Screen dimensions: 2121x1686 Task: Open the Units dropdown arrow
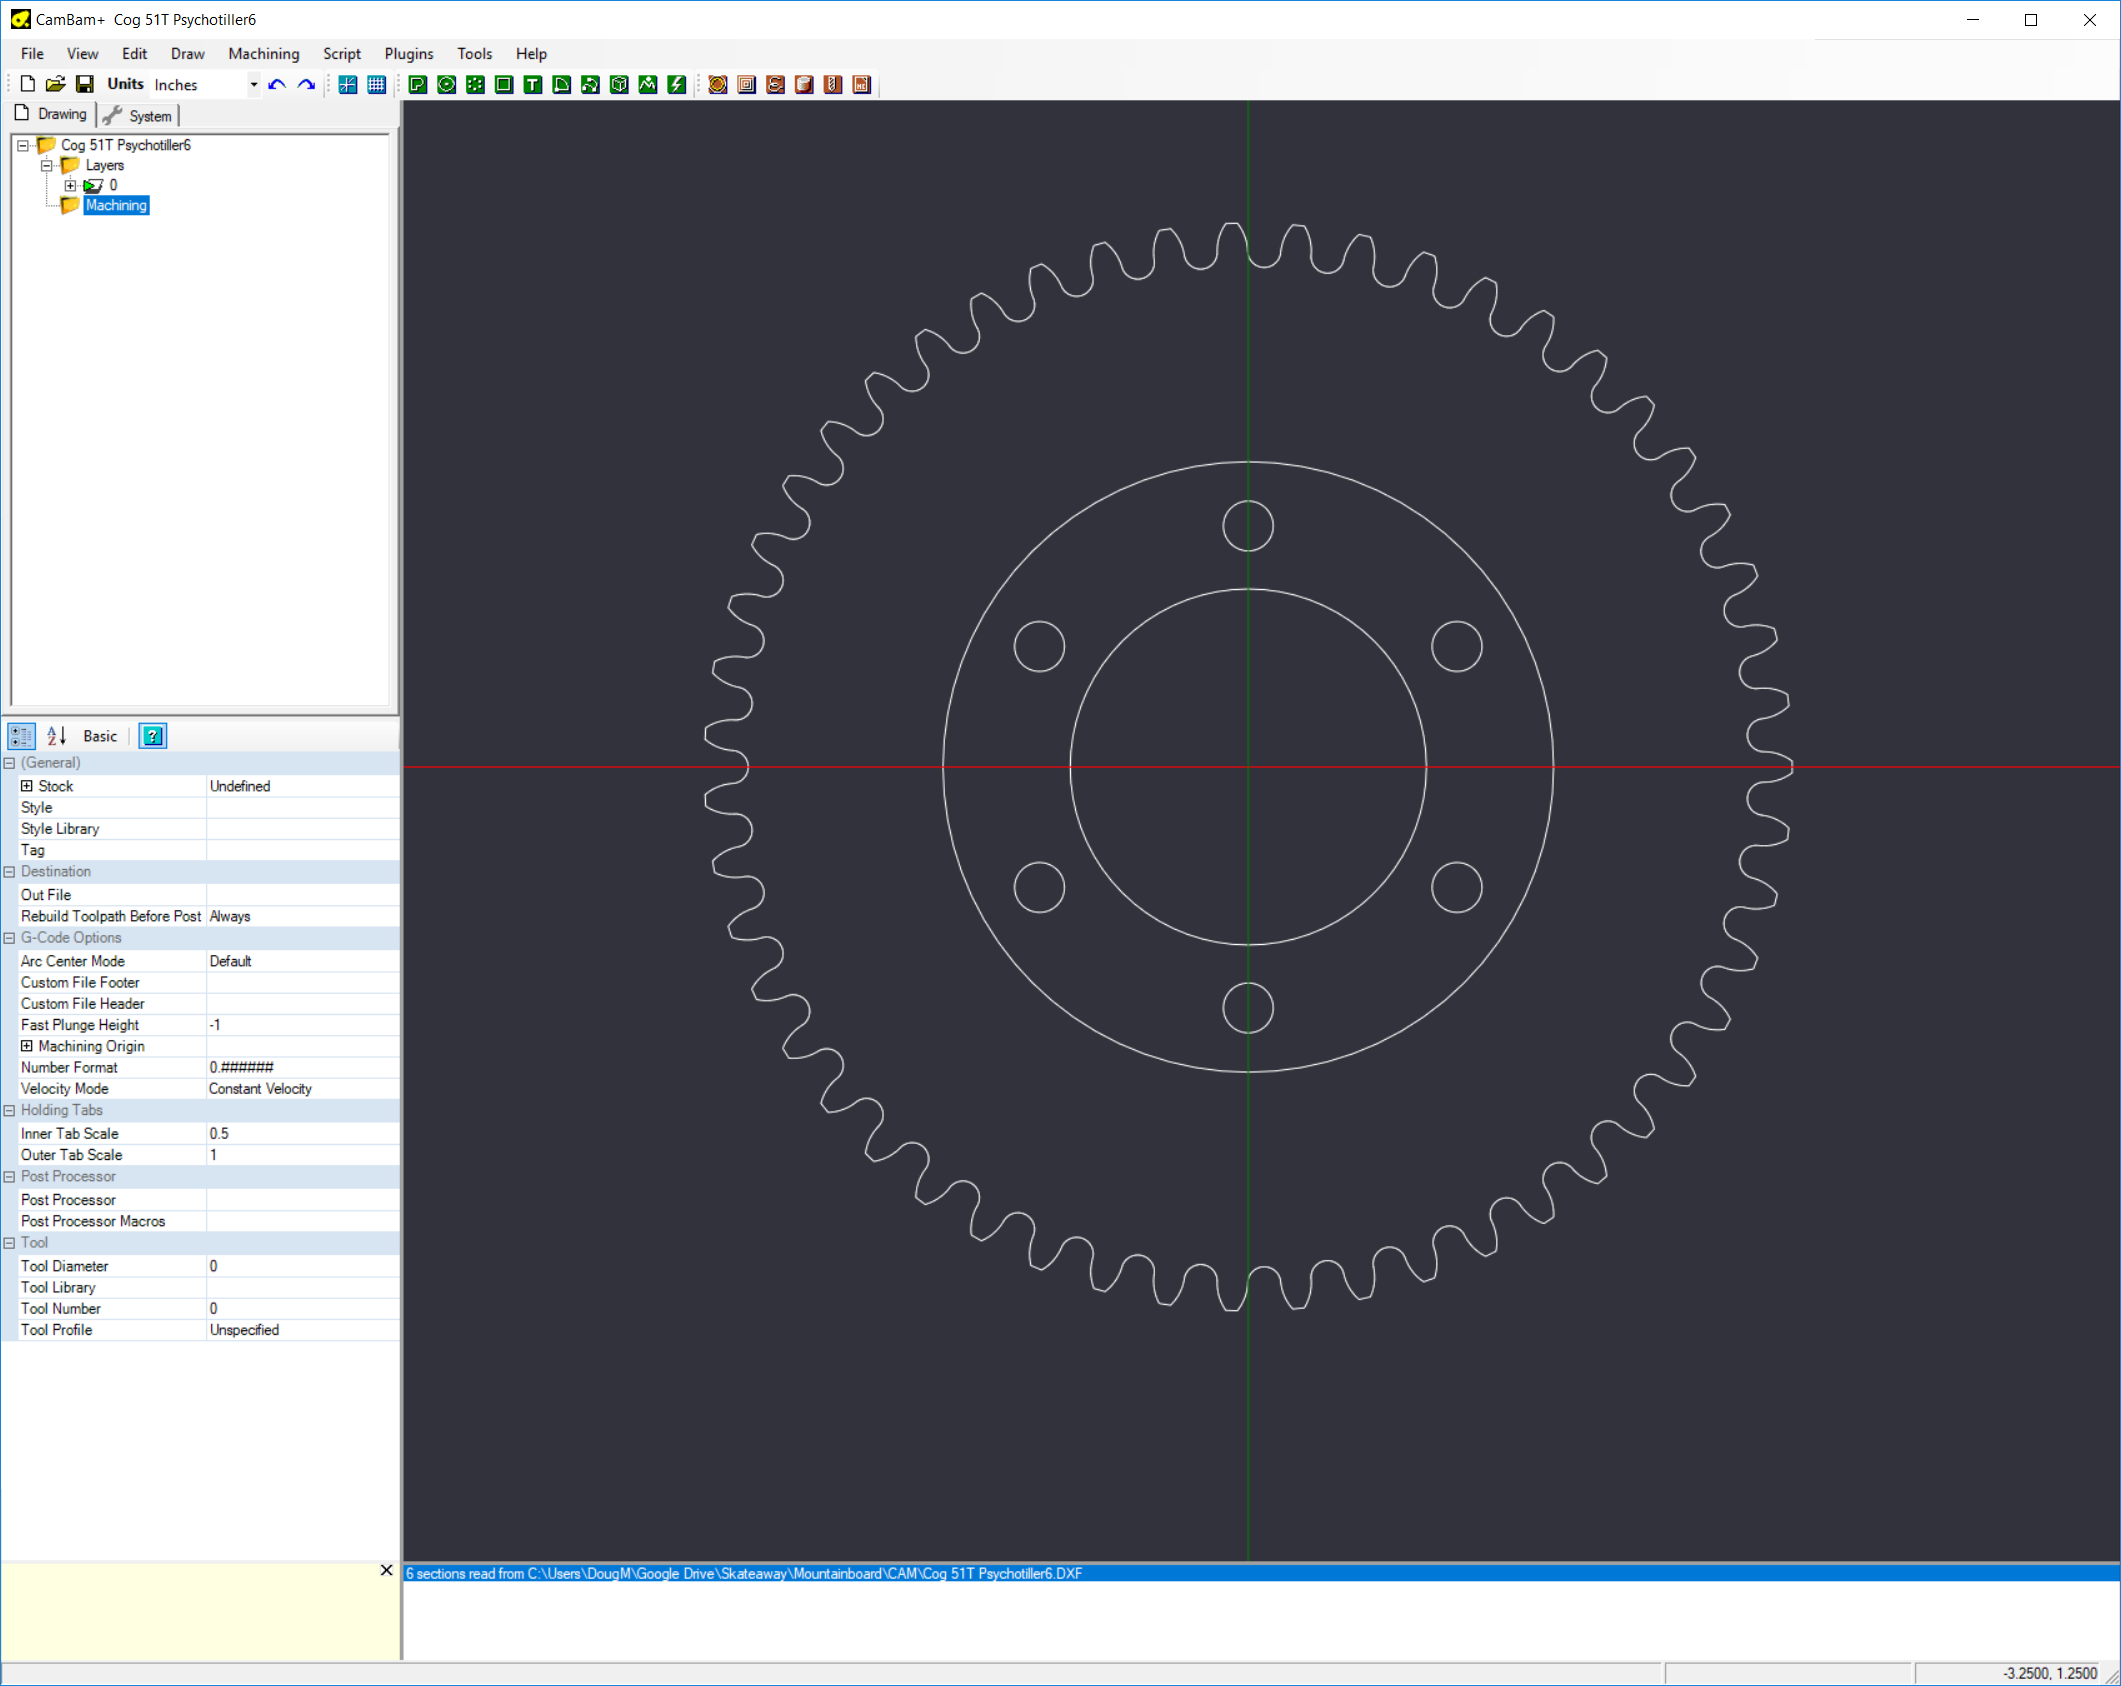click(253, 85)
